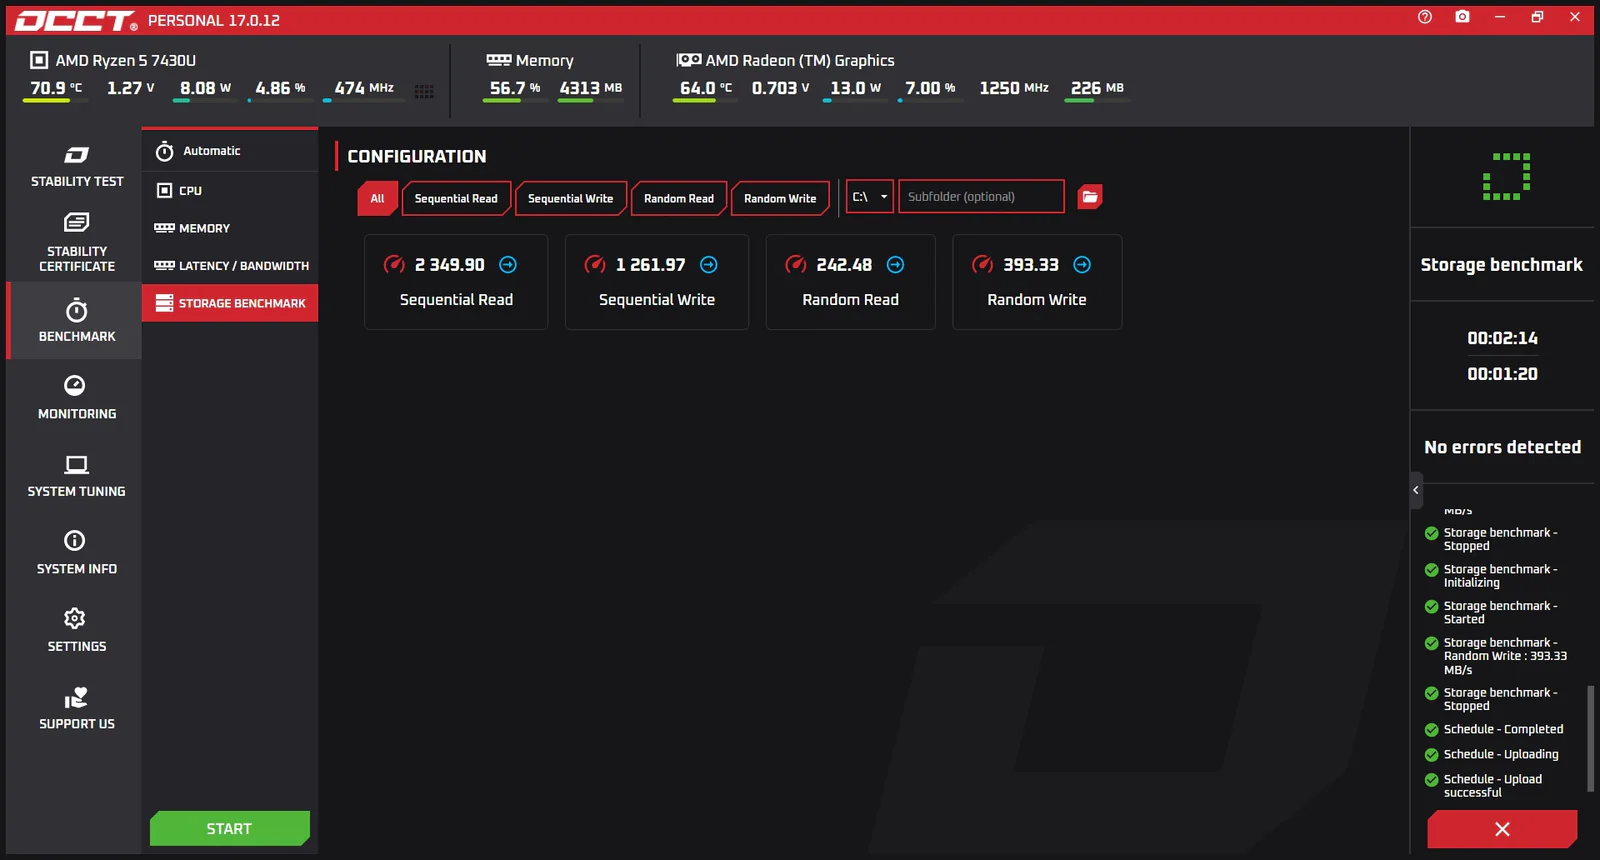
Task: Click the Subfolder optional input field
Action: (x=981, y=197)
